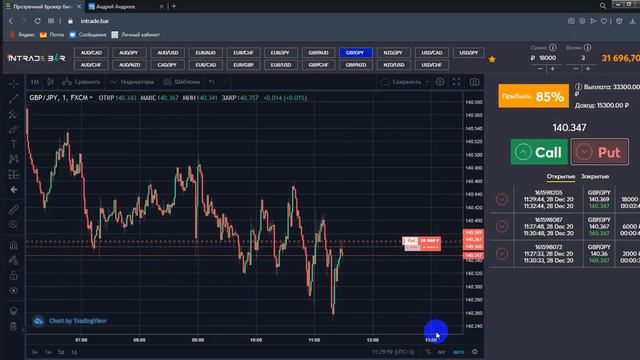This screenshot has width=640, height=360.
Task: Select the ruler measure tool
Action: 13,209
